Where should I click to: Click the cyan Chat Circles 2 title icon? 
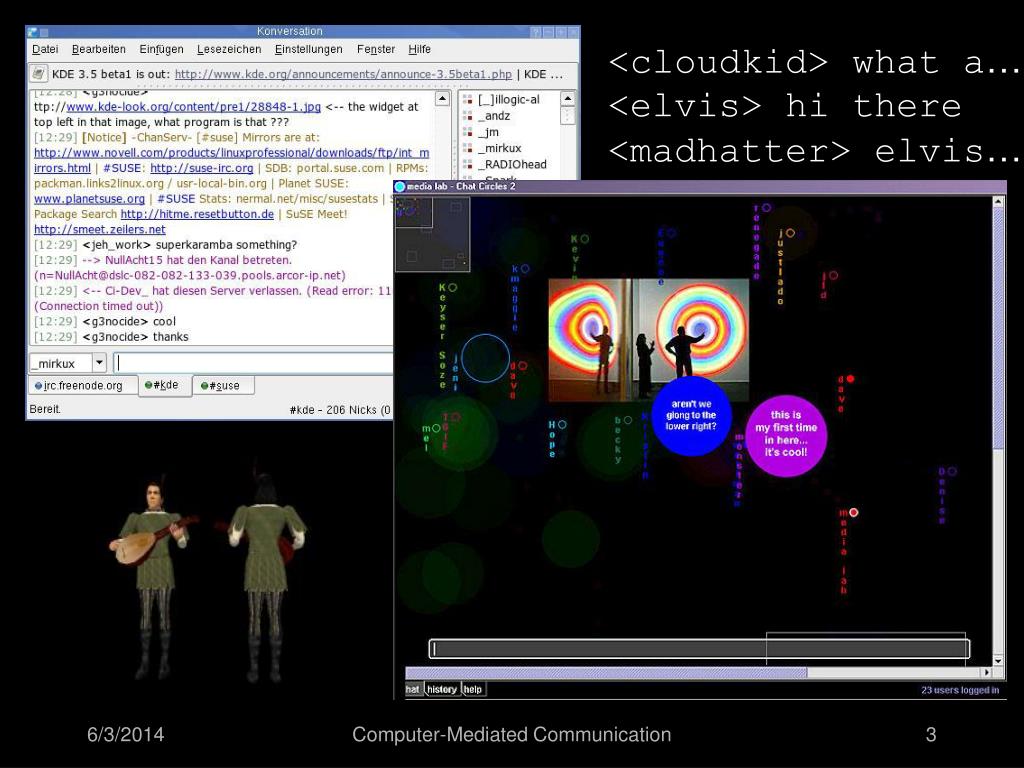click(x=400, y=187)
